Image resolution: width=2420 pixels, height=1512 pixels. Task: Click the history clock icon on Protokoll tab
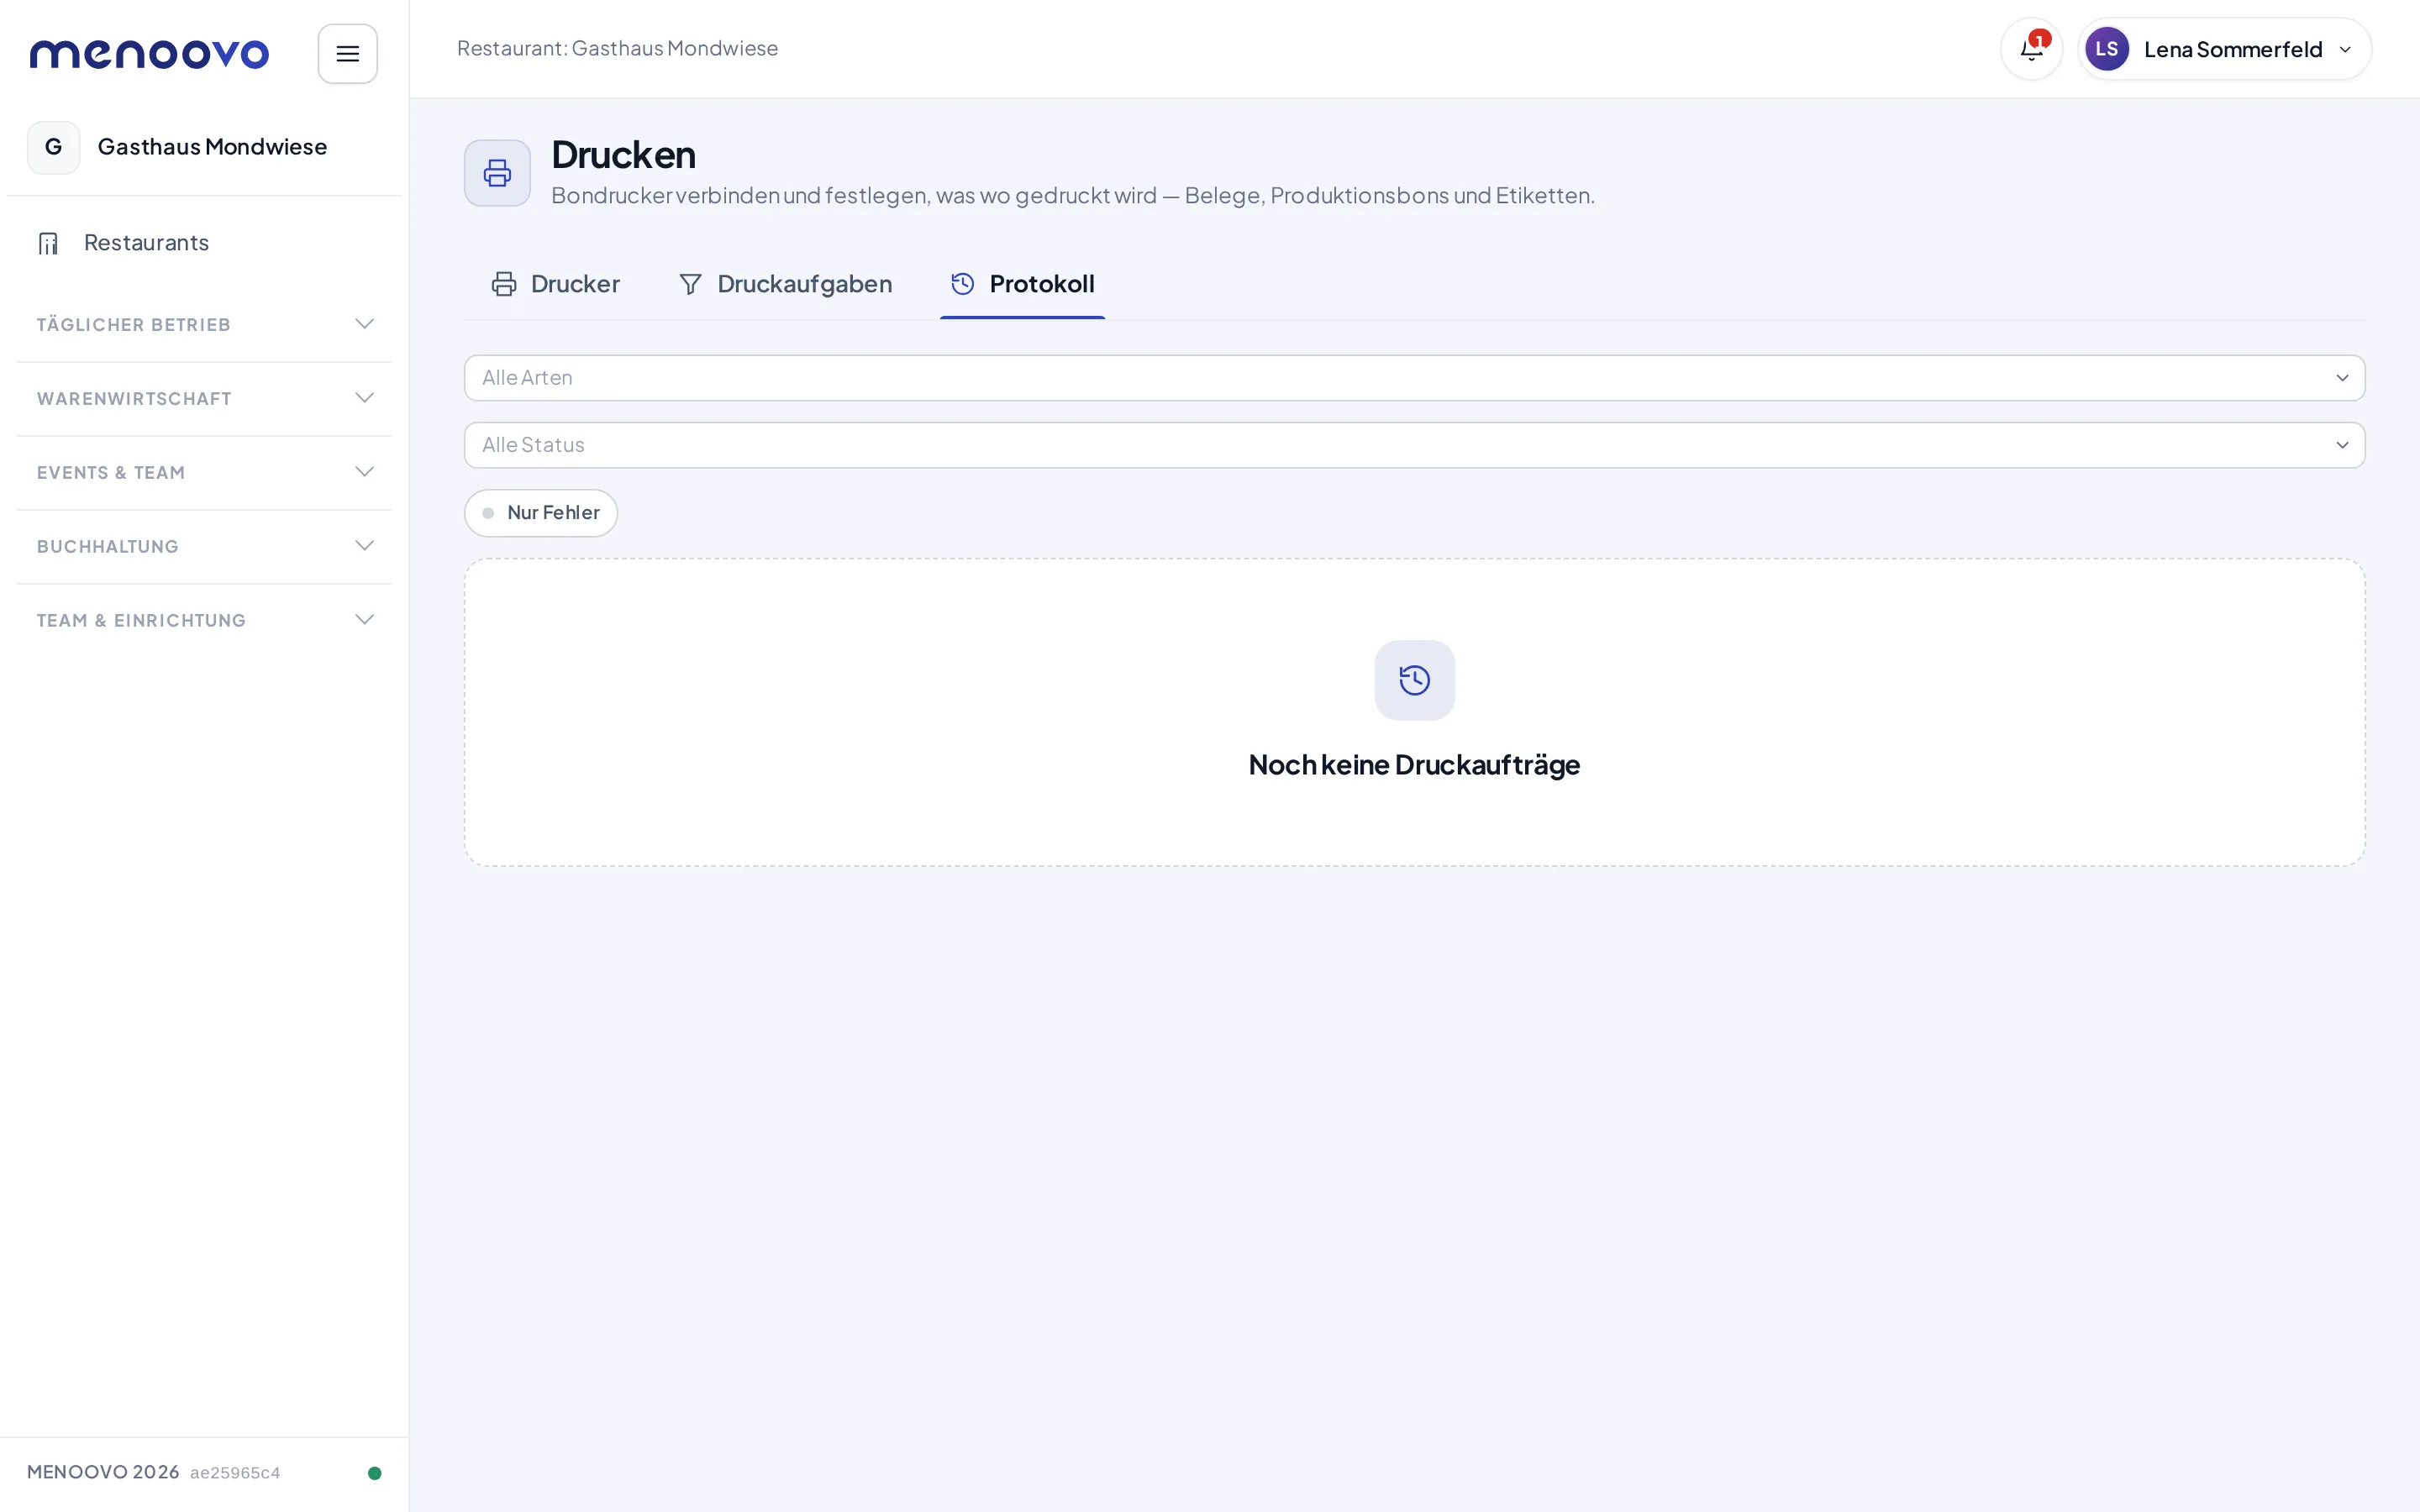tap(962, 284)
